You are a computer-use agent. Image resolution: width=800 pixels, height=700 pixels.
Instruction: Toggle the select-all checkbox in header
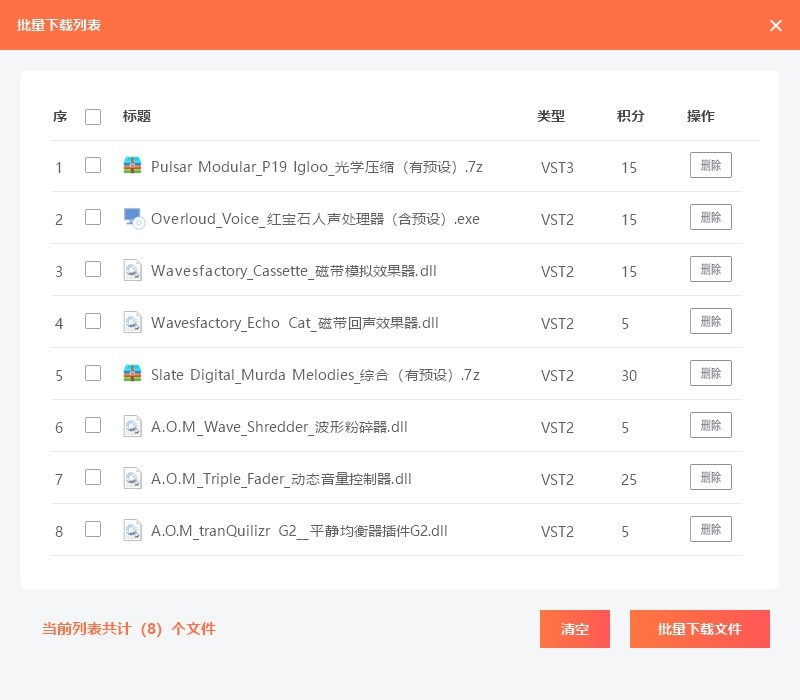coord(93,117)
